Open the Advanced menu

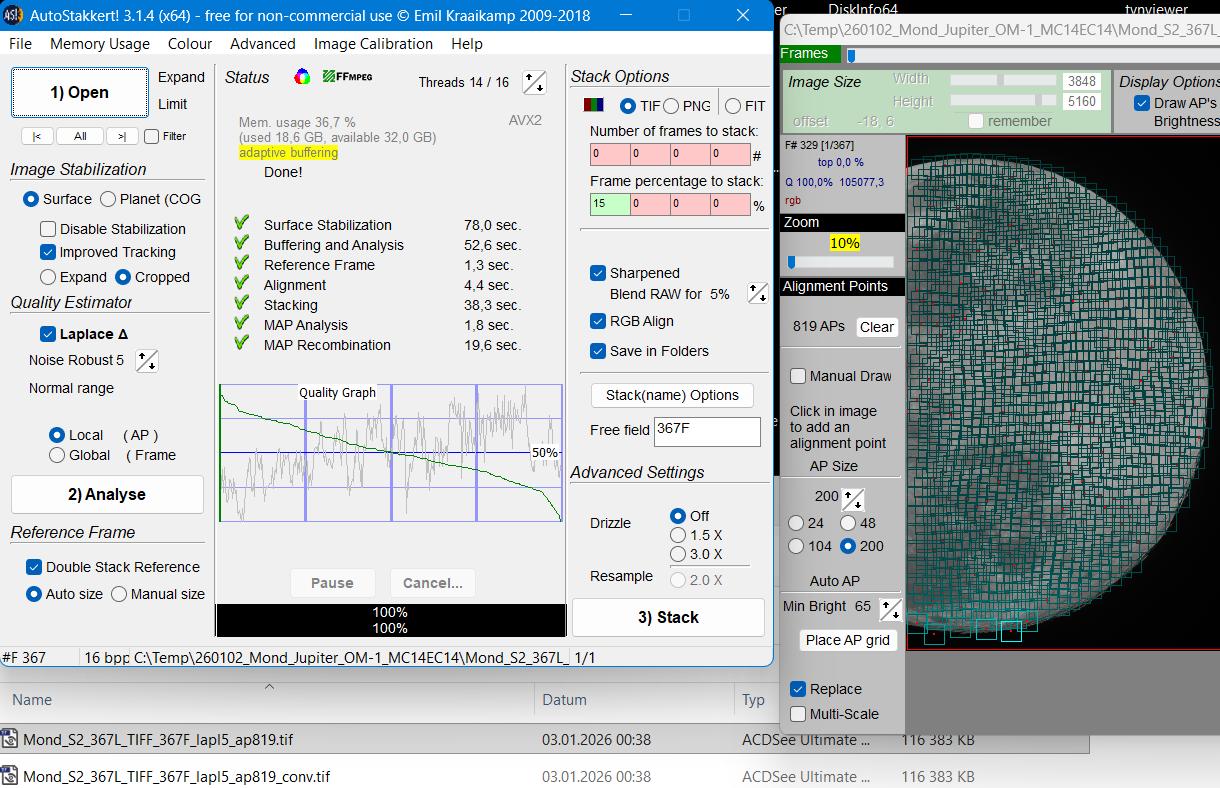[x=262, y=44]
